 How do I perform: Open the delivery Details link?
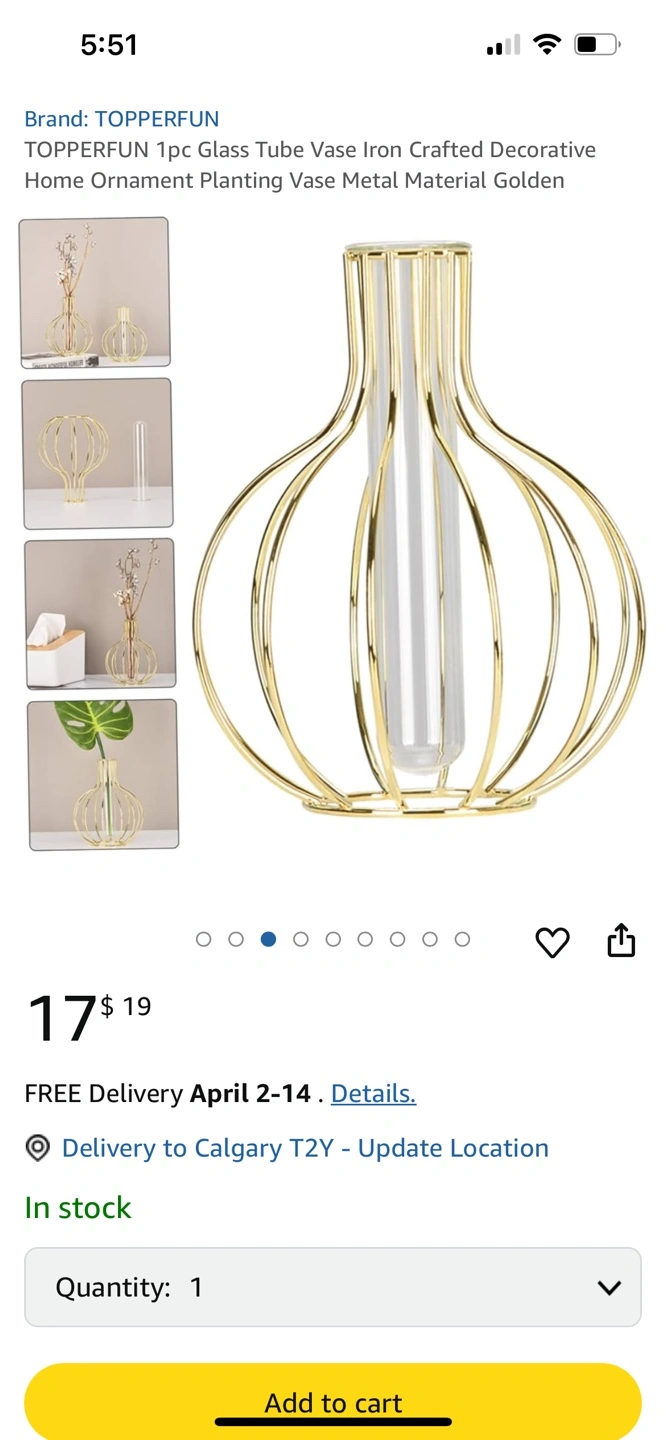(373, 1094)
